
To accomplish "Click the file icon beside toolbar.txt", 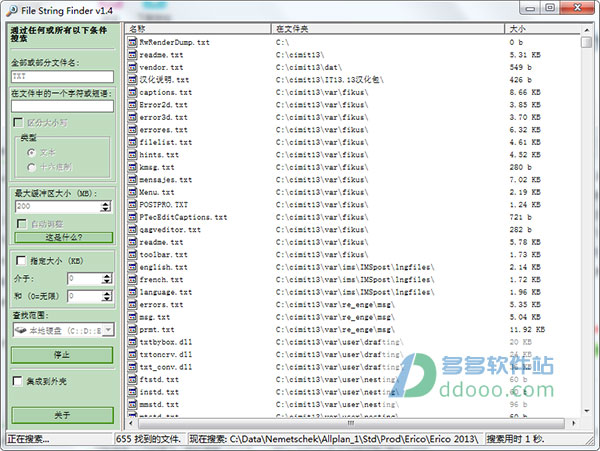I will coord(132,254).
